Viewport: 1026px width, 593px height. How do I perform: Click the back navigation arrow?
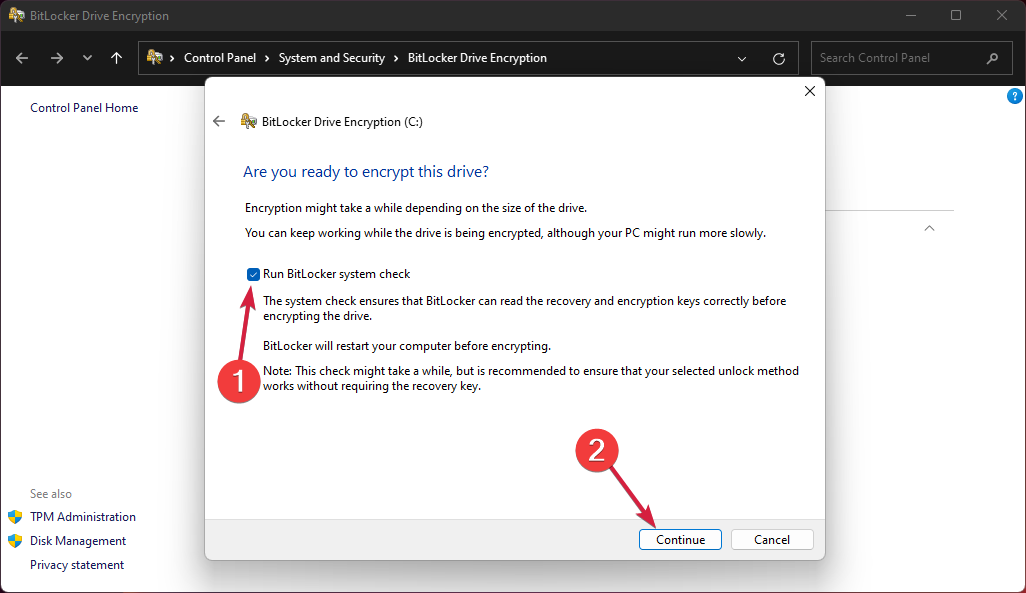pyautogui.click(x=21, y=58)
